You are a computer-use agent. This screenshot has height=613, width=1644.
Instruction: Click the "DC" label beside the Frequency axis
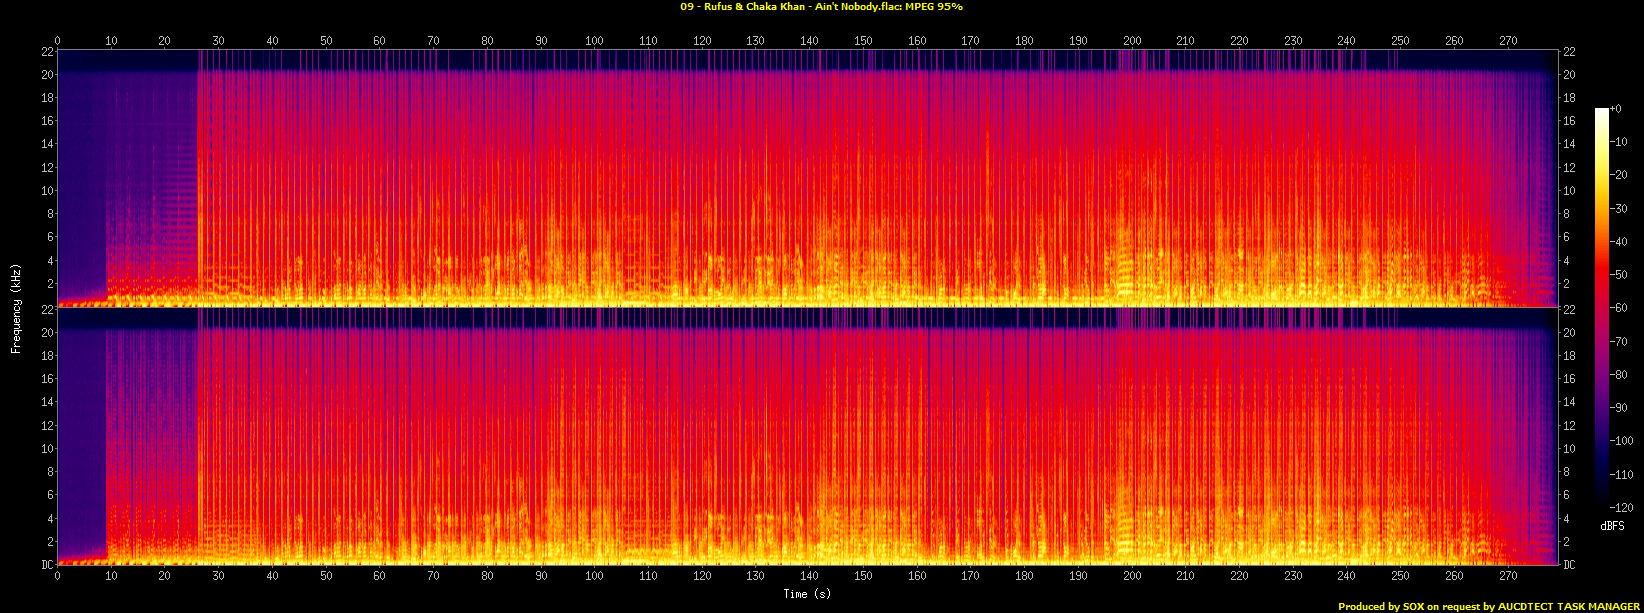pos(46,565)
